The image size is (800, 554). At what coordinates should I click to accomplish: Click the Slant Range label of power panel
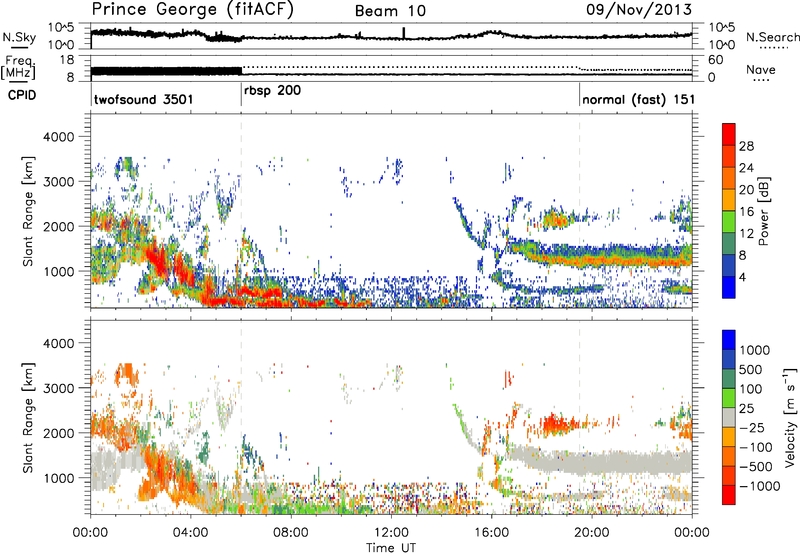pyautogui.click(x=28, y=211)
